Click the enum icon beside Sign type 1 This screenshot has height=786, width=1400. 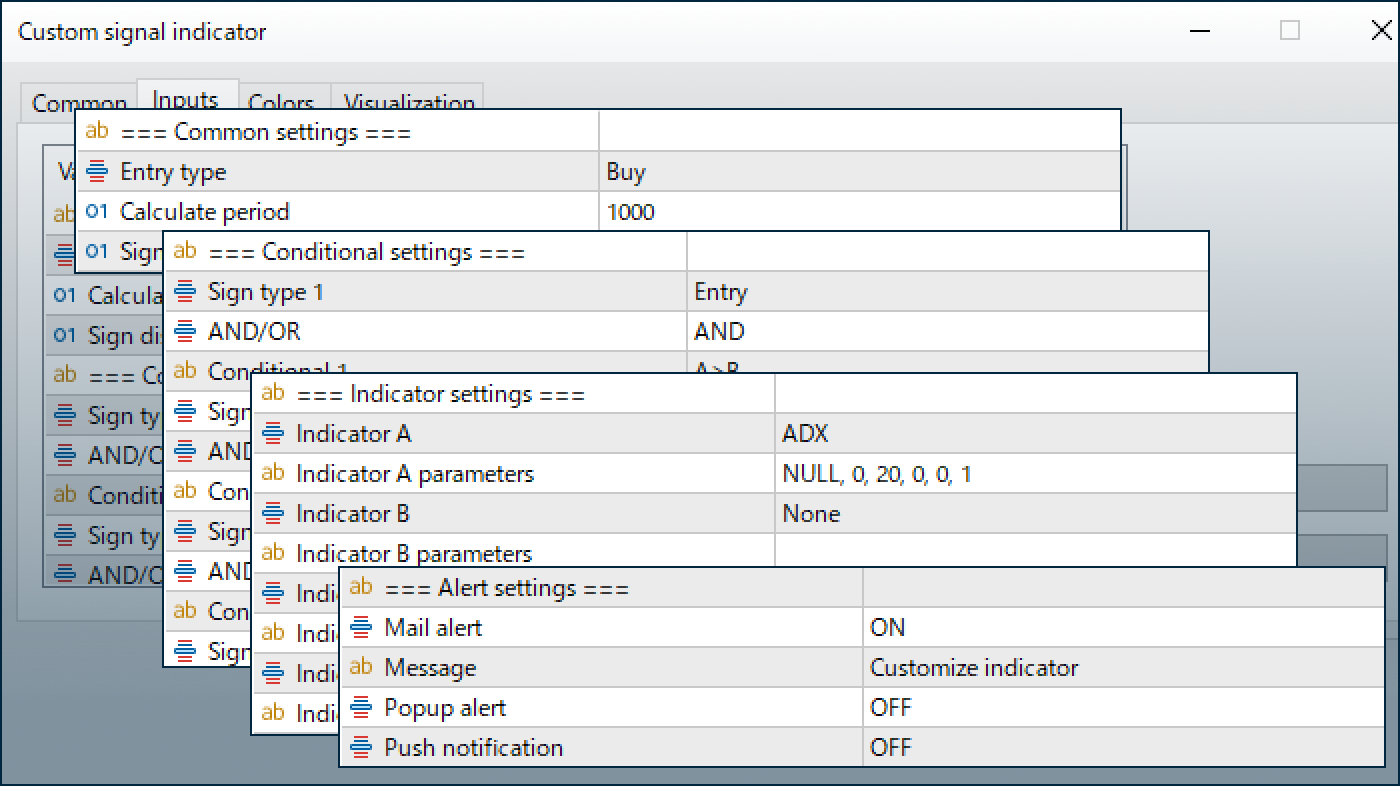[x=185, y=292]
